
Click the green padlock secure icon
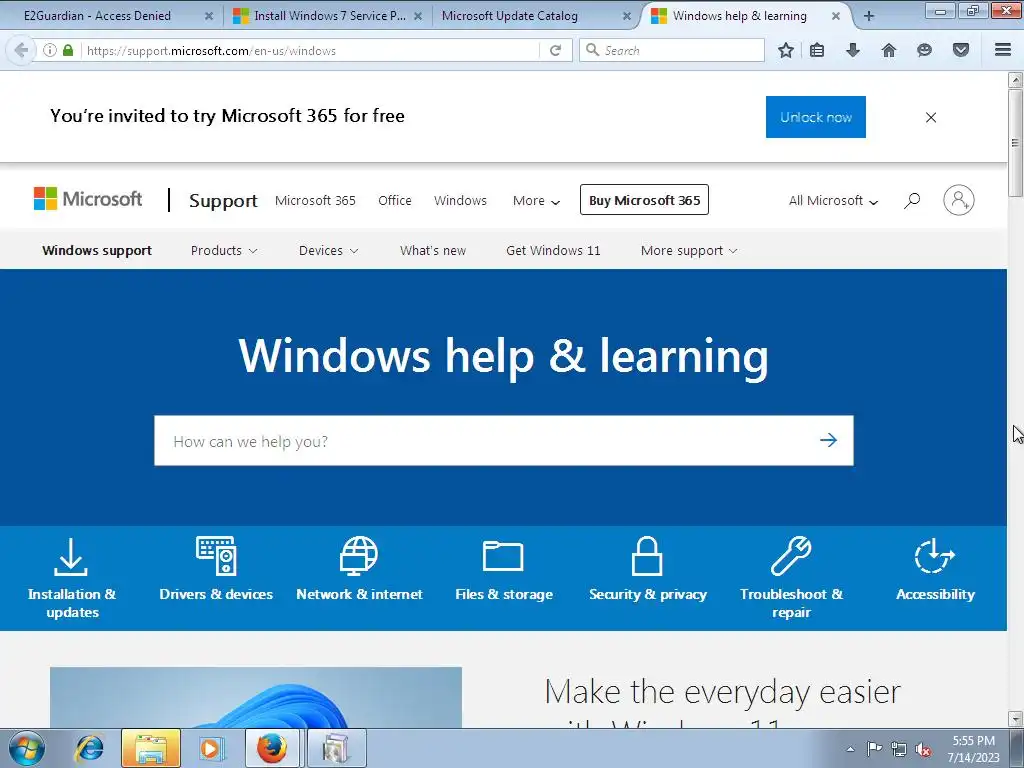point(68,50)
